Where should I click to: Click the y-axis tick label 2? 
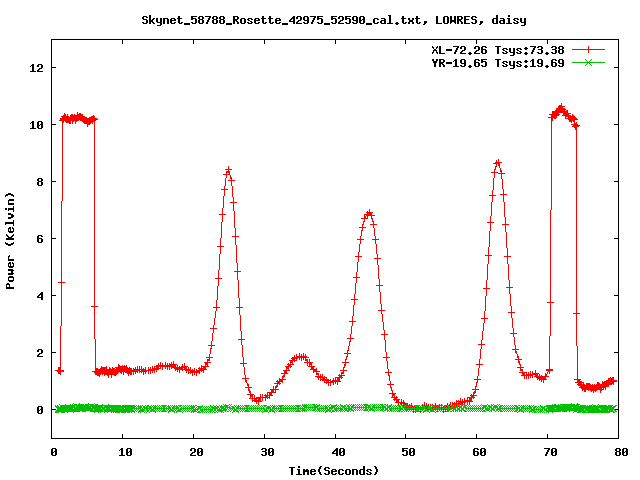(40, 353)
